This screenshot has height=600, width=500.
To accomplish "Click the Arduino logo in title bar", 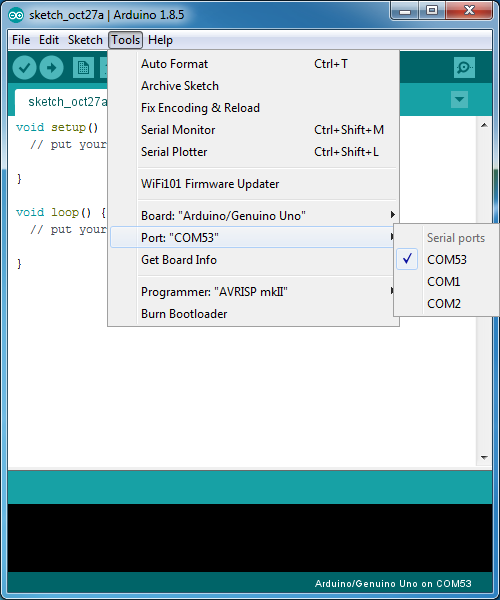I will [x=16, y=15].
